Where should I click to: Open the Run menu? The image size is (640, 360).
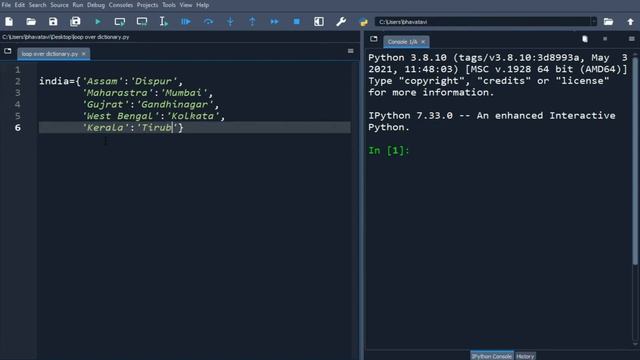(x=78, y=5)
